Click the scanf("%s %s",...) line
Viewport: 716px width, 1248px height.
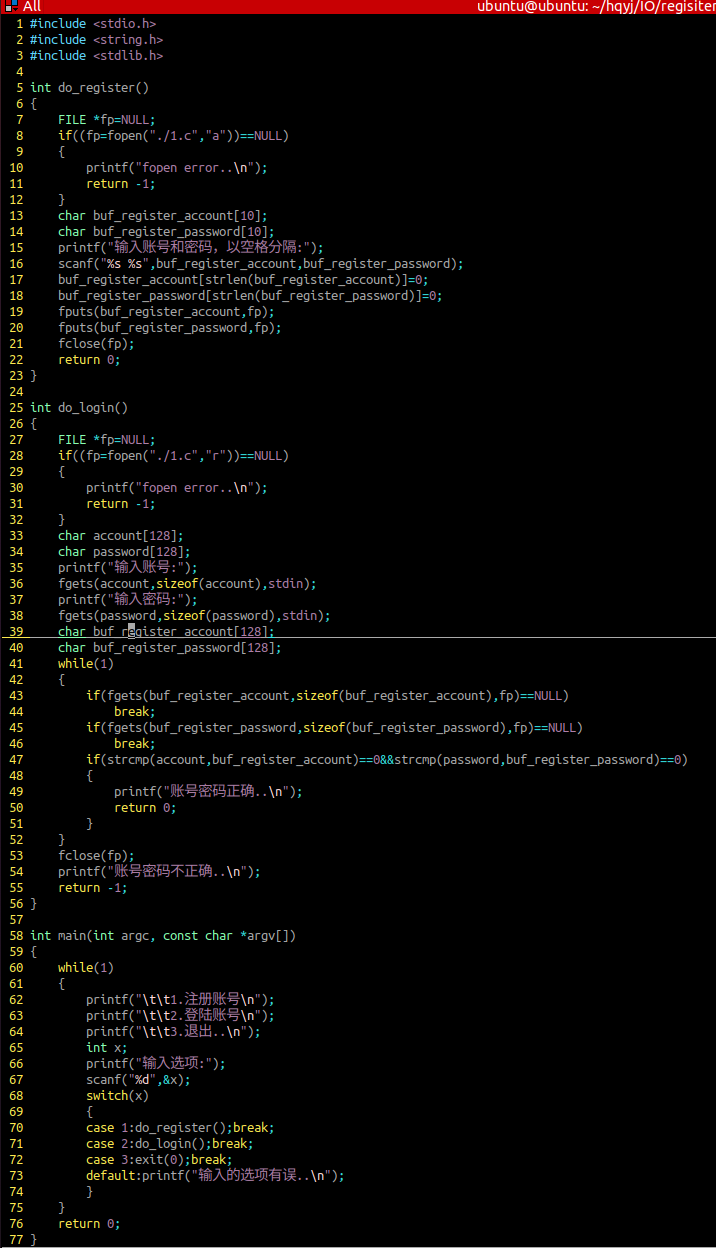pyautogui.click(x=261, y=264)
